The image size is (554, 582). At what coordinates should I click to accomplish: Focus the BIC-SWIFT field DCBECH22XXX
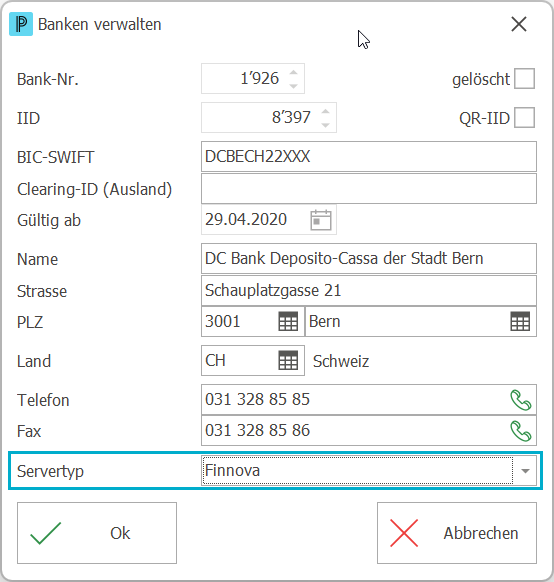click(x=369, y=157)
